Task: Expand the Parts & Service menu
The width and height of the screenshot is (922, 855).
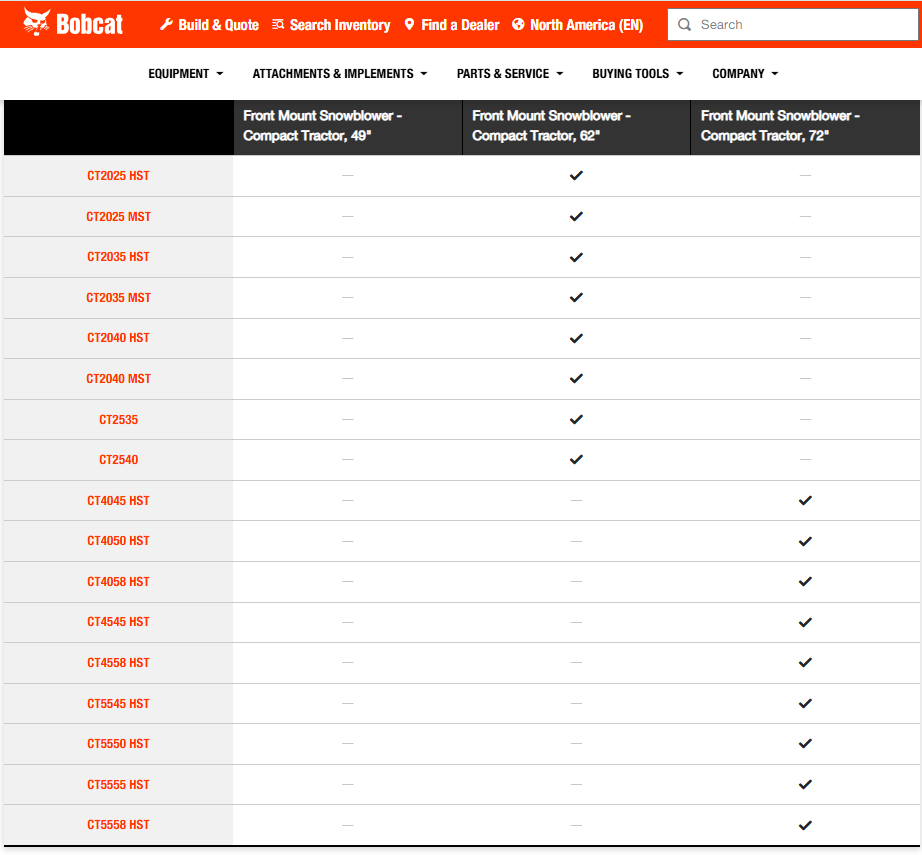Action: click(509, 74)
